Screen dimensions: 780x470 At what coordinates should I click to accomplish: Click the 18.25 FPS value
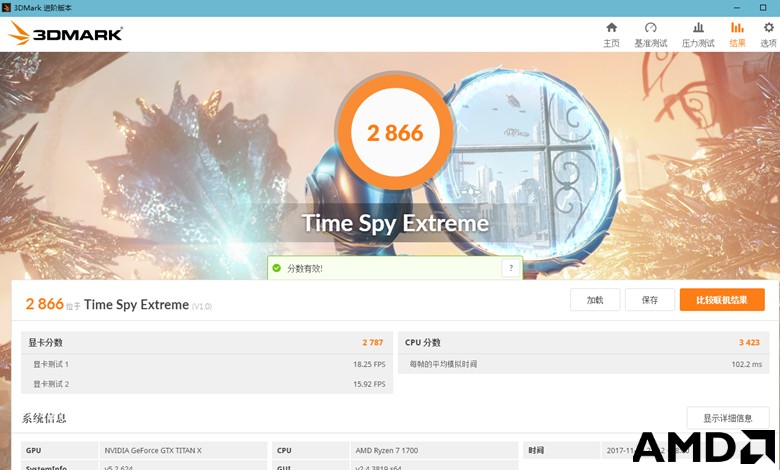click(x=369, y=364)
